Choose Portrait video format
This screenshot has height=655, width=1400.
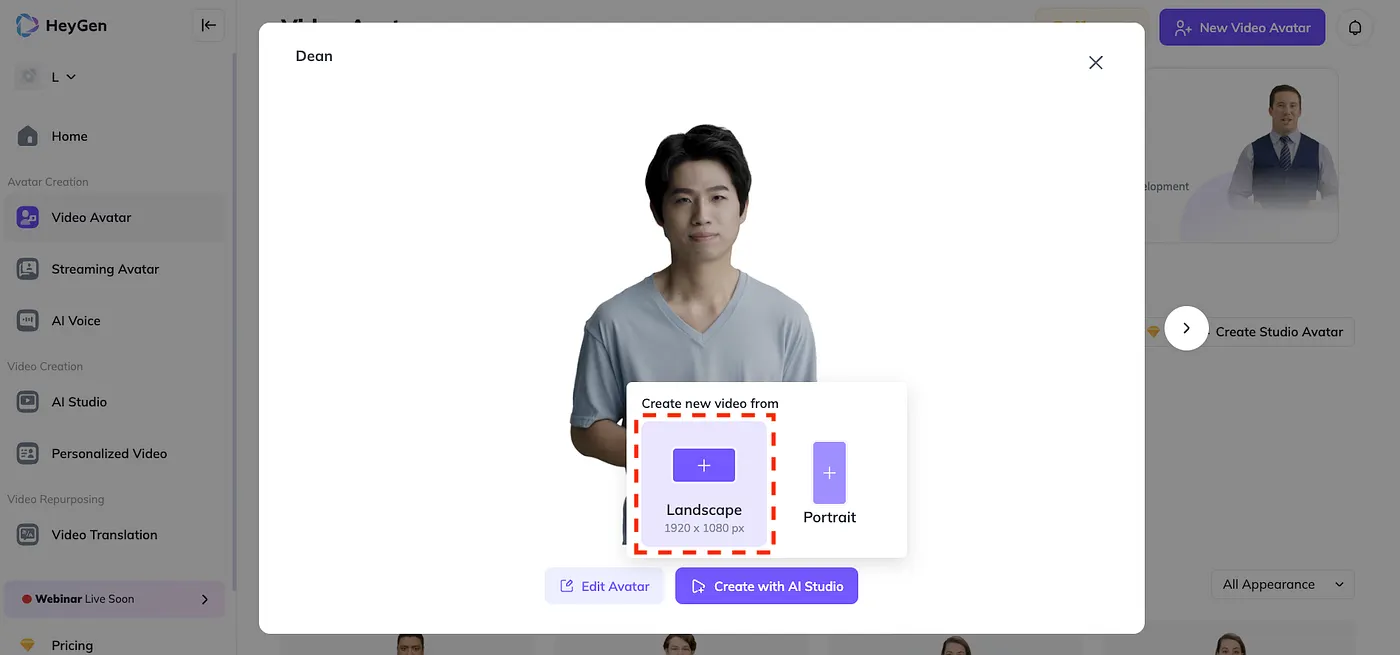pos(829,484)
